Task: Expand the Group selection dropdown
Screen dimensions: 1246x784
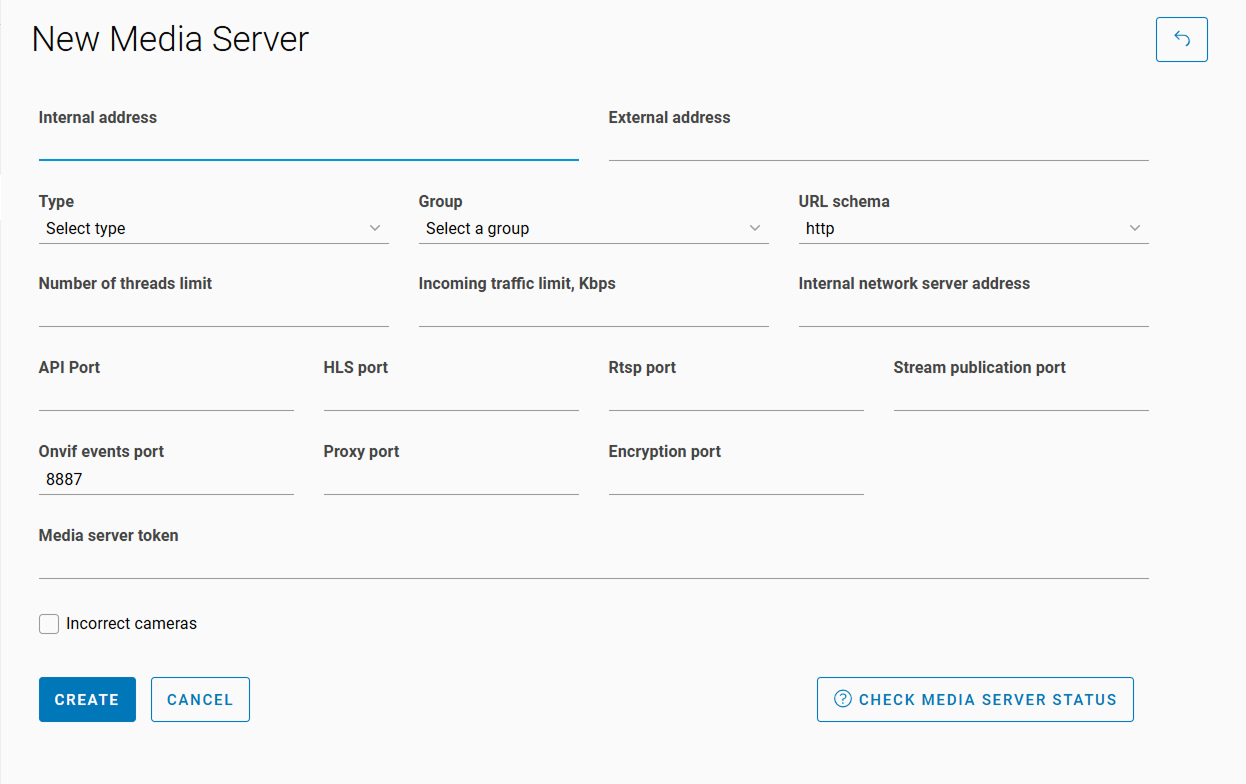Action: [593, 229]
